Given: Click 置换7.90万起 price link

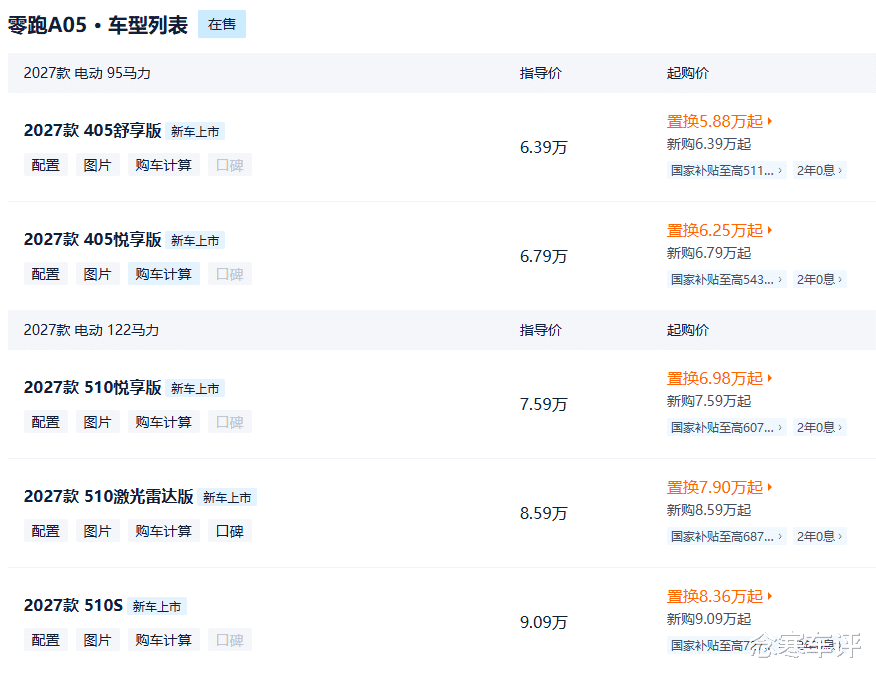Looking at the screenshot, I should click(720, 487).
